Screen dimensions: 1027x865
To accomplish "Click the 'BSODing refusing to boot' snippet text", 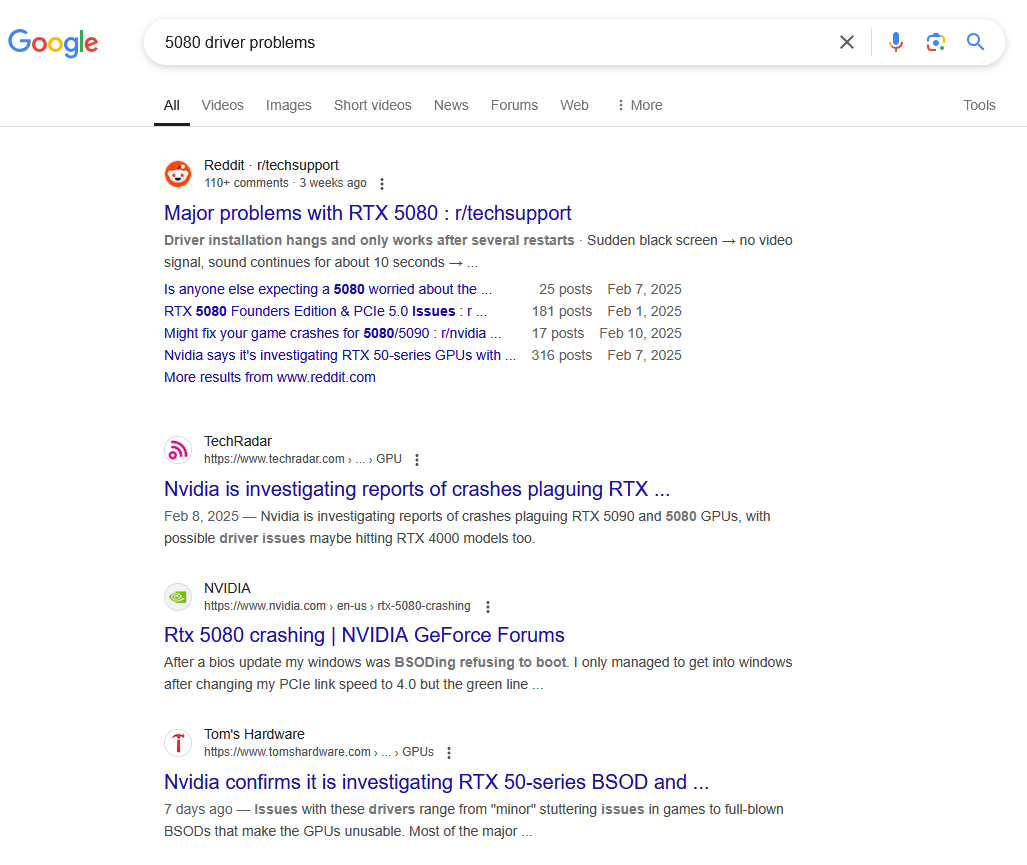I will pyautogui.click(x=480, y=662).
